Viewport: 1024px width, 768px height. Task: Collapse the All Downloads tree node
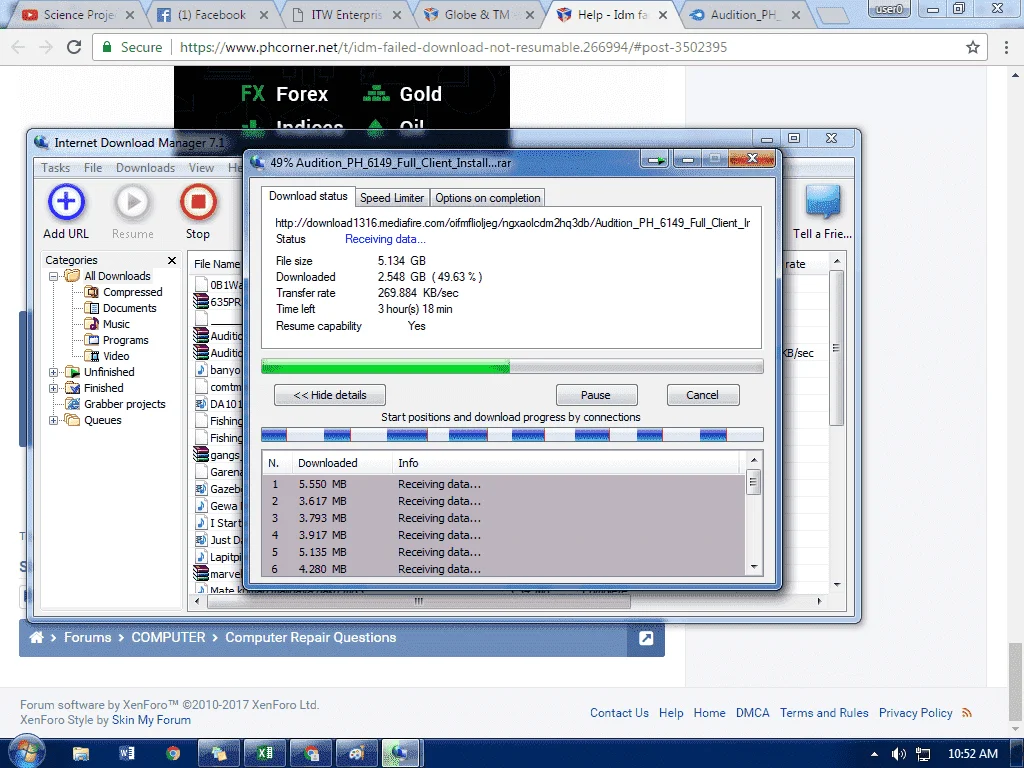[x=54, y=276]
